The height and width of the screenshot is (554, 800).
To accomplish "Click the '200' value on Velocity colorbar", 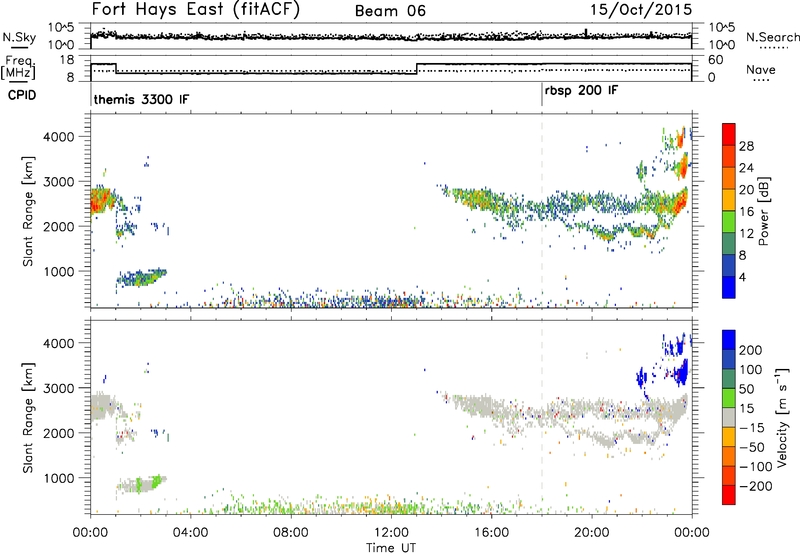I will click(x=751, y=350).
